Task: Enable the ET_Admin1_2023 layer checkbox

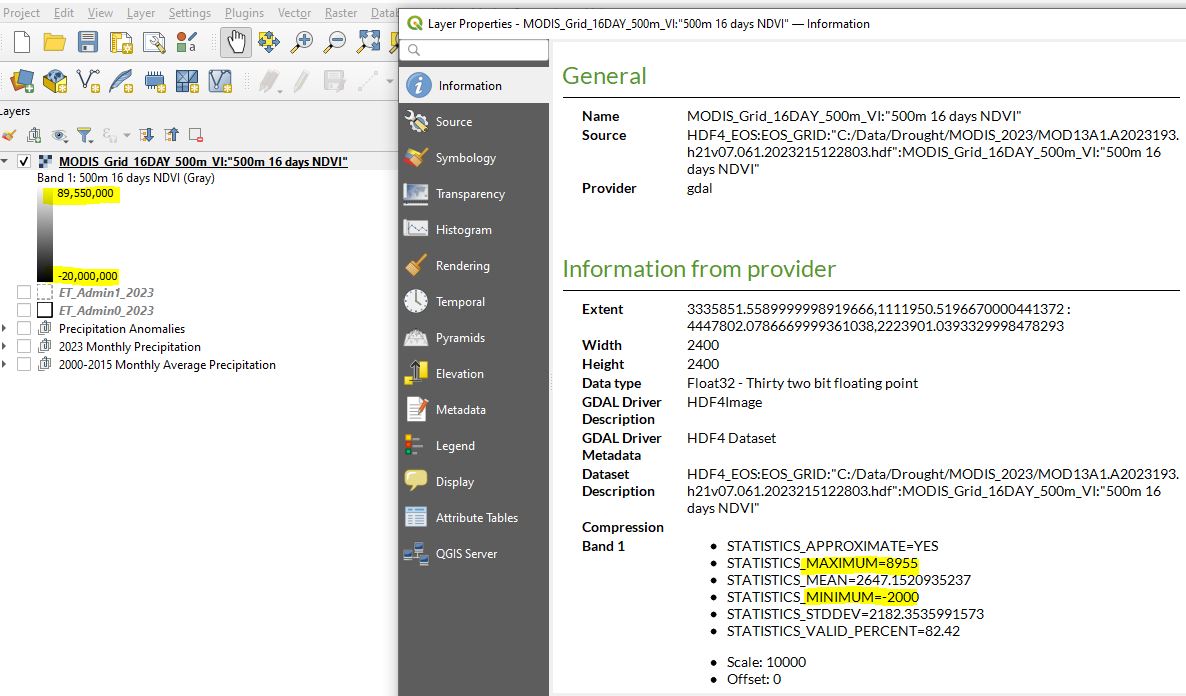Action: click(x=24, y=292)
